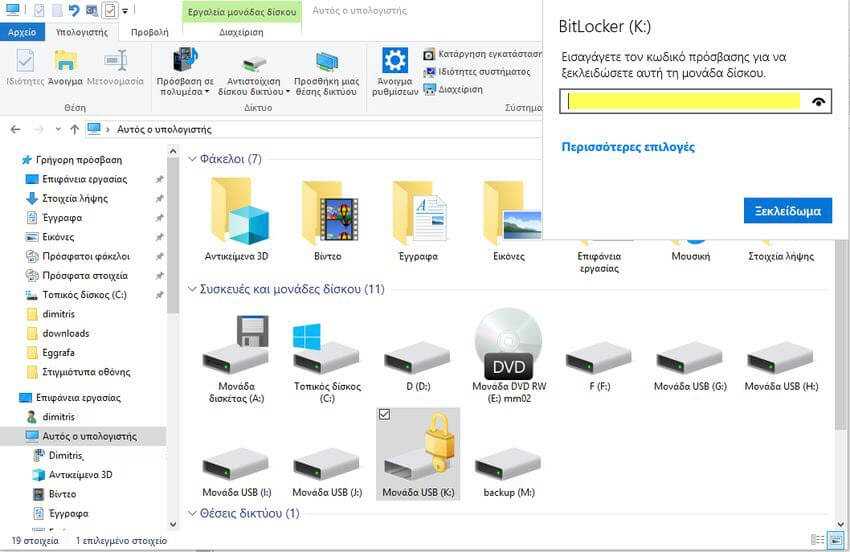Open Map network drive dropdown arrow

coord(288,92)
